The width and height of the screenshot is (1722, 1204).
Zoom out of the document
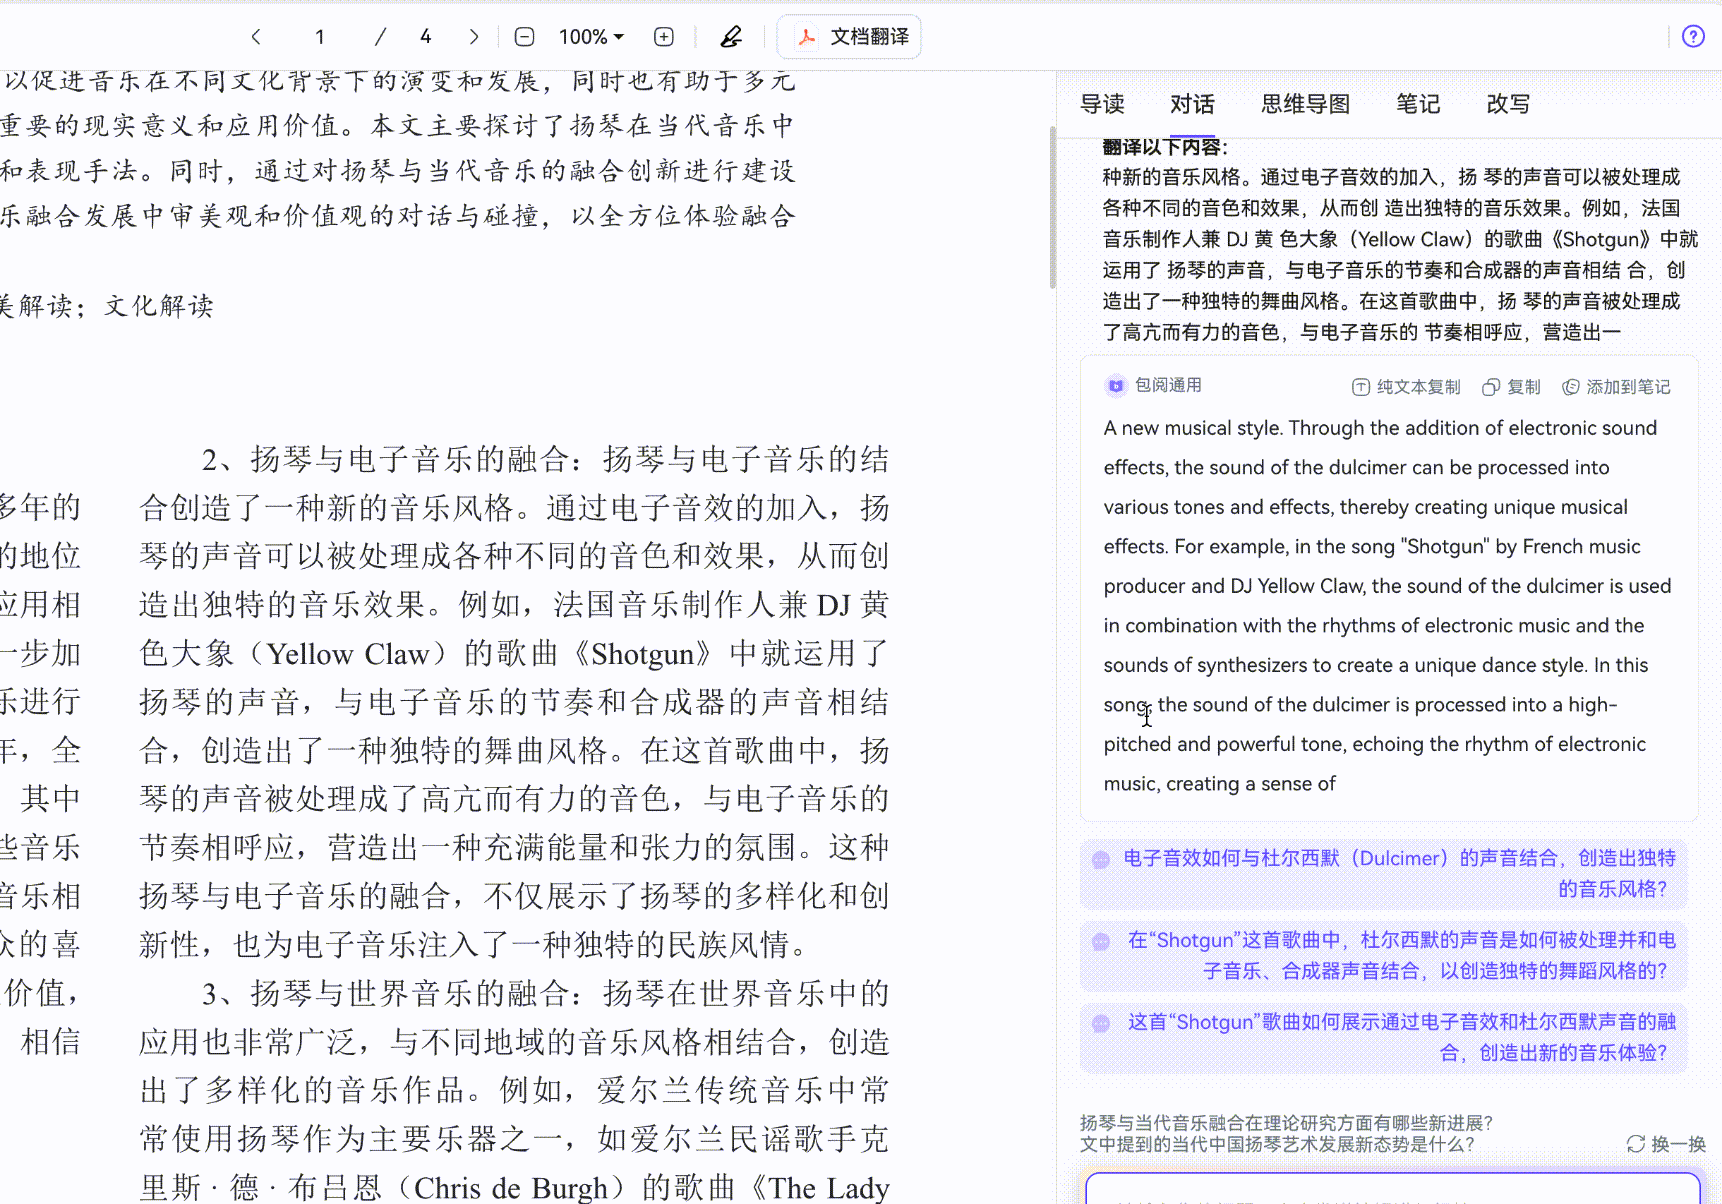point(523,36)
